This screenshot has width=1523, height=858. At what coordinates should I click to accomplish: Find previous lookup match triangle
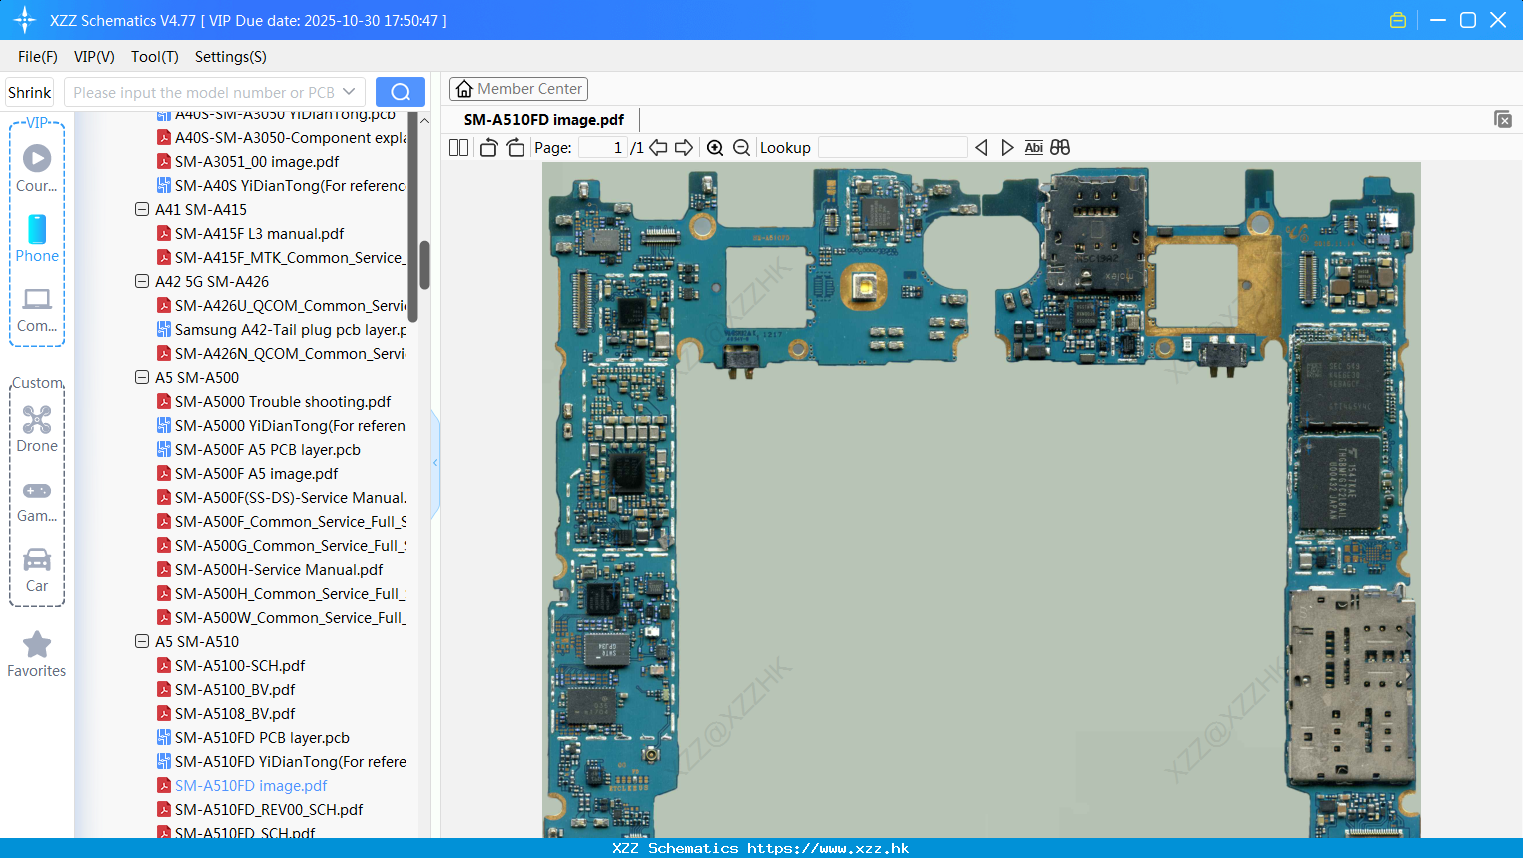coord(981,147)
